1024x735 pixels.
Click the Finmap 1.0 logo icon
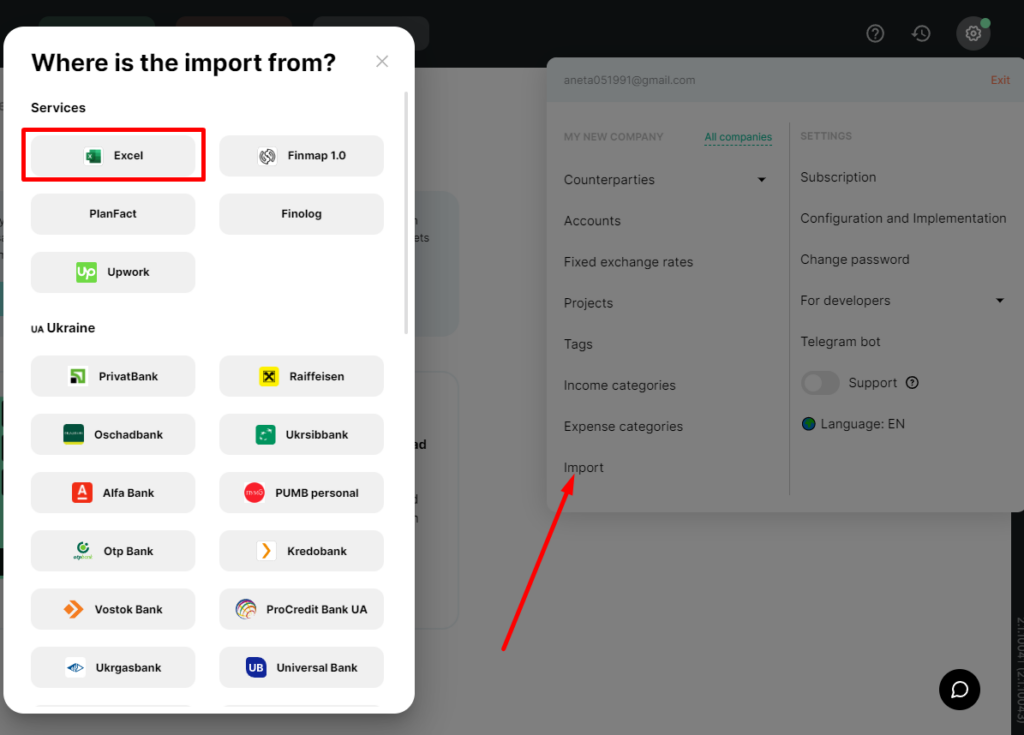coord(267,155)
